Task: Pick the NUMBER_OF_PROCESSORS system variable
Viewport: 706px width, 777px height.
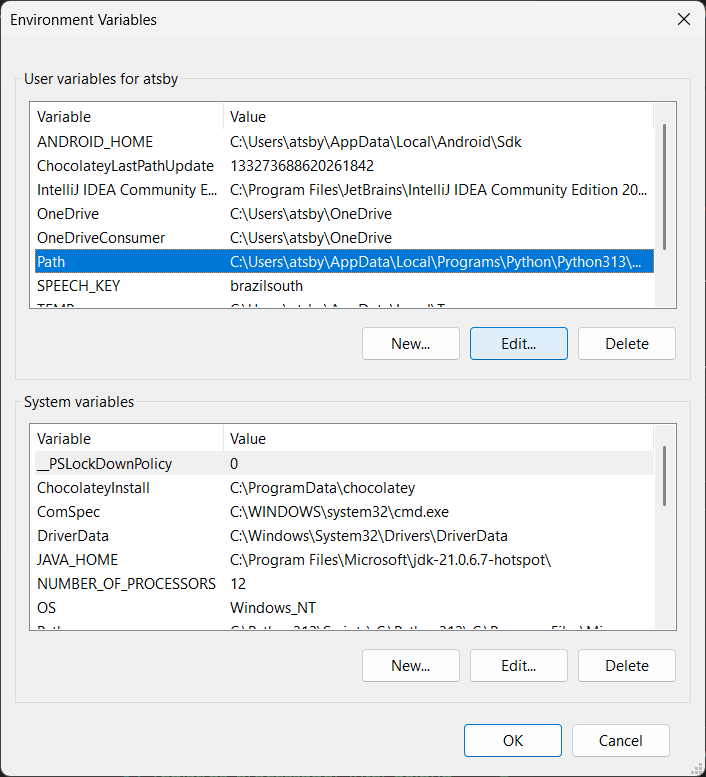Action: click(x=126, y=584)
